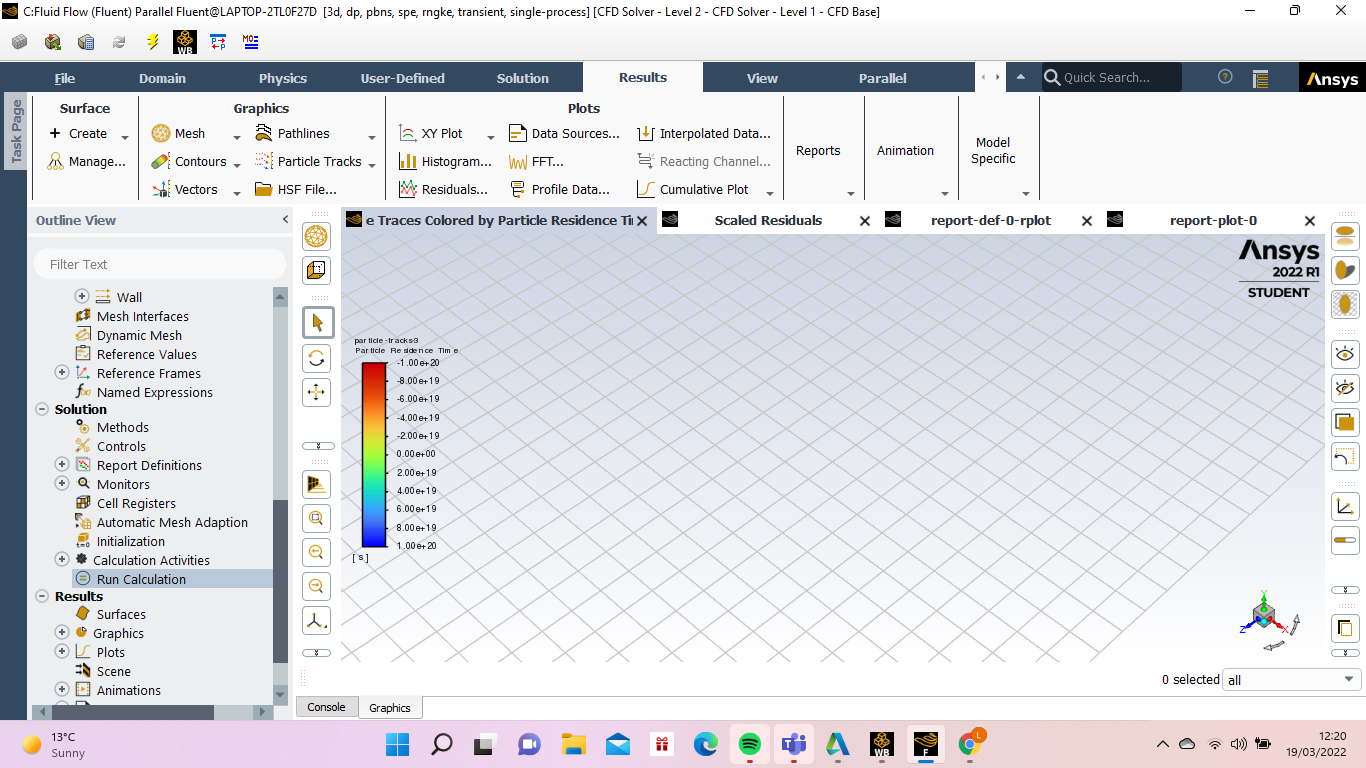This screenshot has width=1366, height=768.
Task: Toggle the eye visibility icon in right toolbar
Action: tap(1345, 354)
